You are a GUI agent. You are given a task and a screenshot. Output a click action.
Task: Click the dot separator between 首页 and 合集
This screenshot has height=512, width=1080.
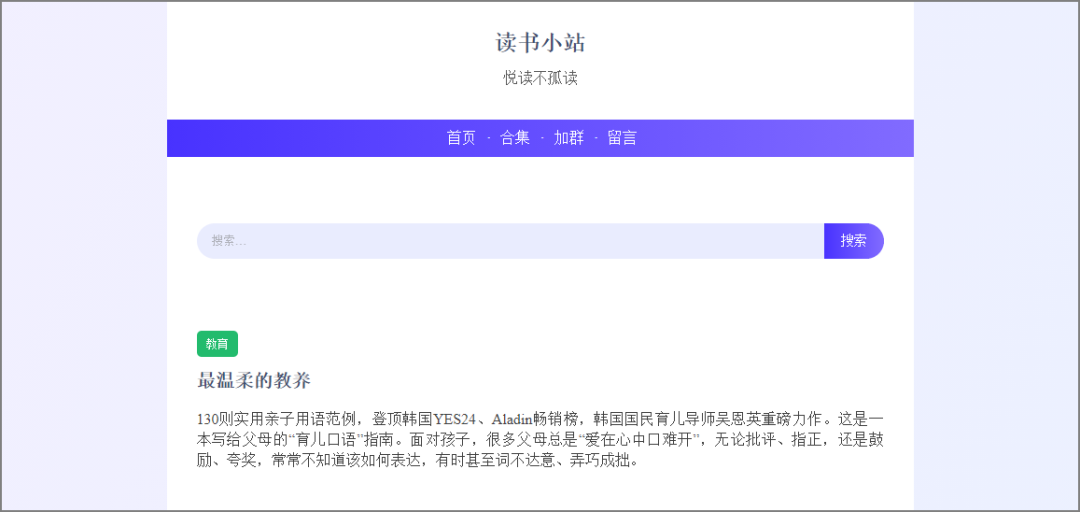click(488, 138)
